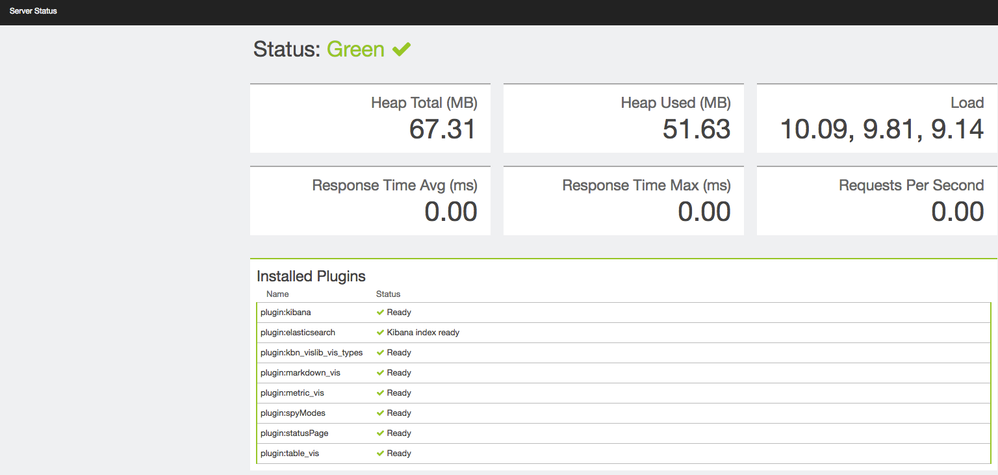
Task: Select the plugin:elasticsearch row name
Action: pos(298,333)
